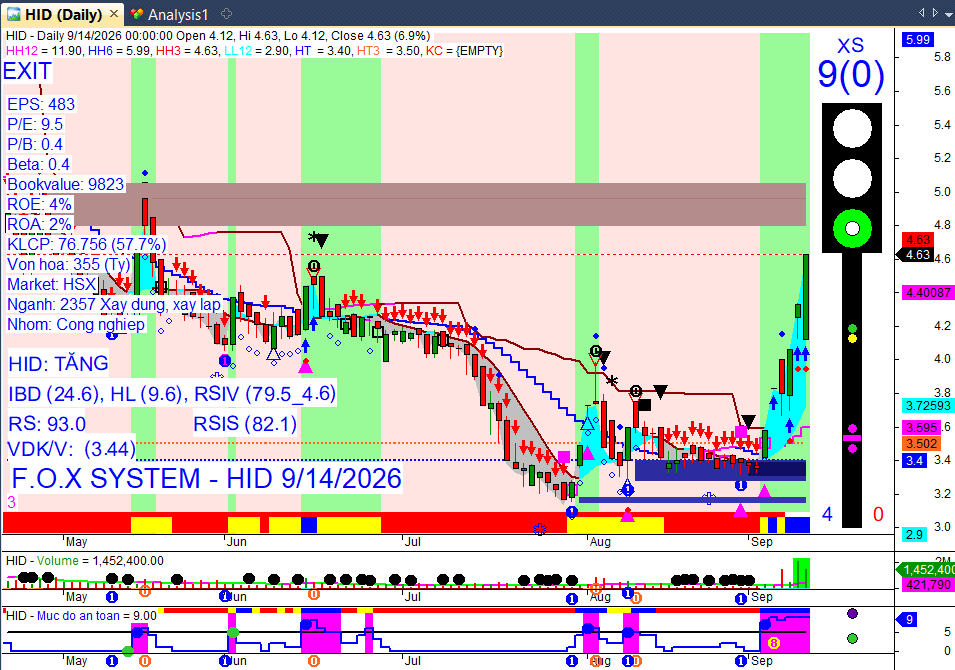This screenshot has width=955, height=670.
Task: Click the purple dot in safety pane
Action: coord(852,614)
